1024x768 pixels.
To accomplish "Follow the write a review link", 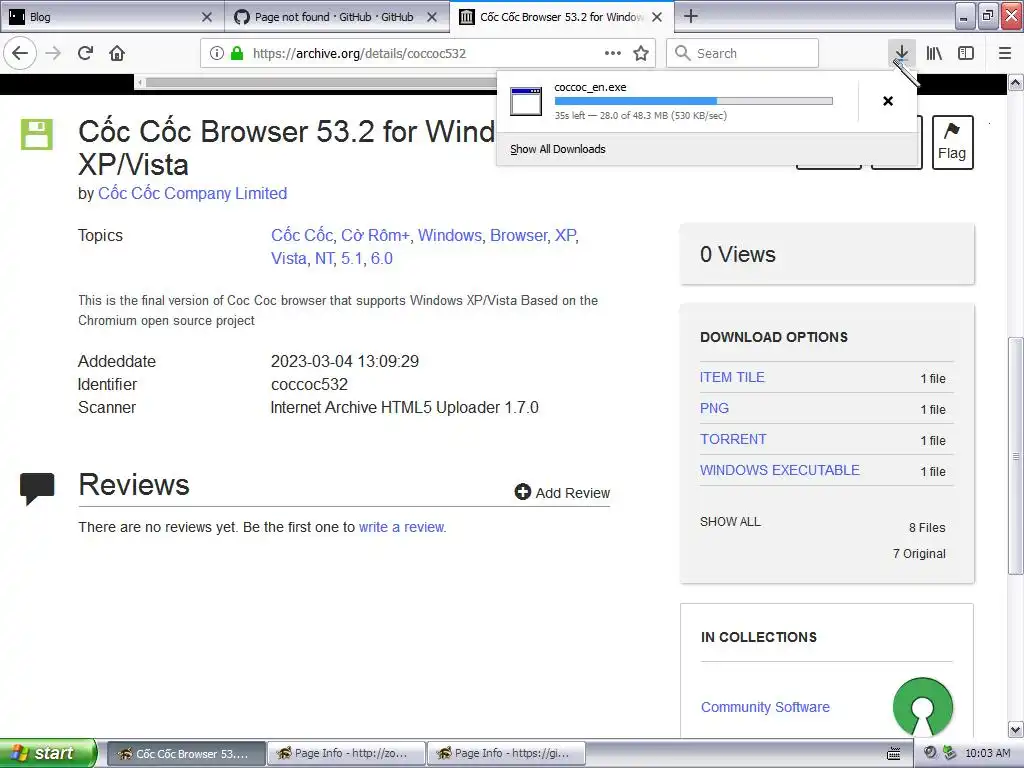I will pyautogui.click(x=402, y=527).
